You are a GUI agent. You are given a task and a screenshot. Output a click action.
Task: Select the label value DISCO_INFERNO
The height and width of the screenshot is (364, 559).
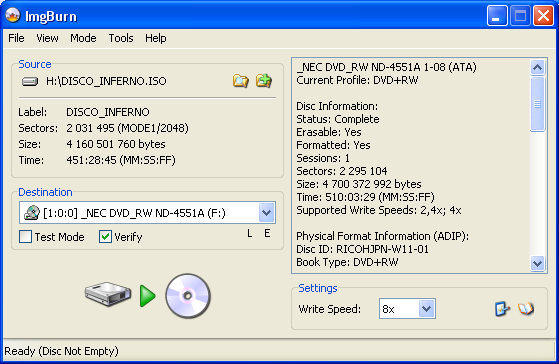pyautogui.click(x=108, y=112)
